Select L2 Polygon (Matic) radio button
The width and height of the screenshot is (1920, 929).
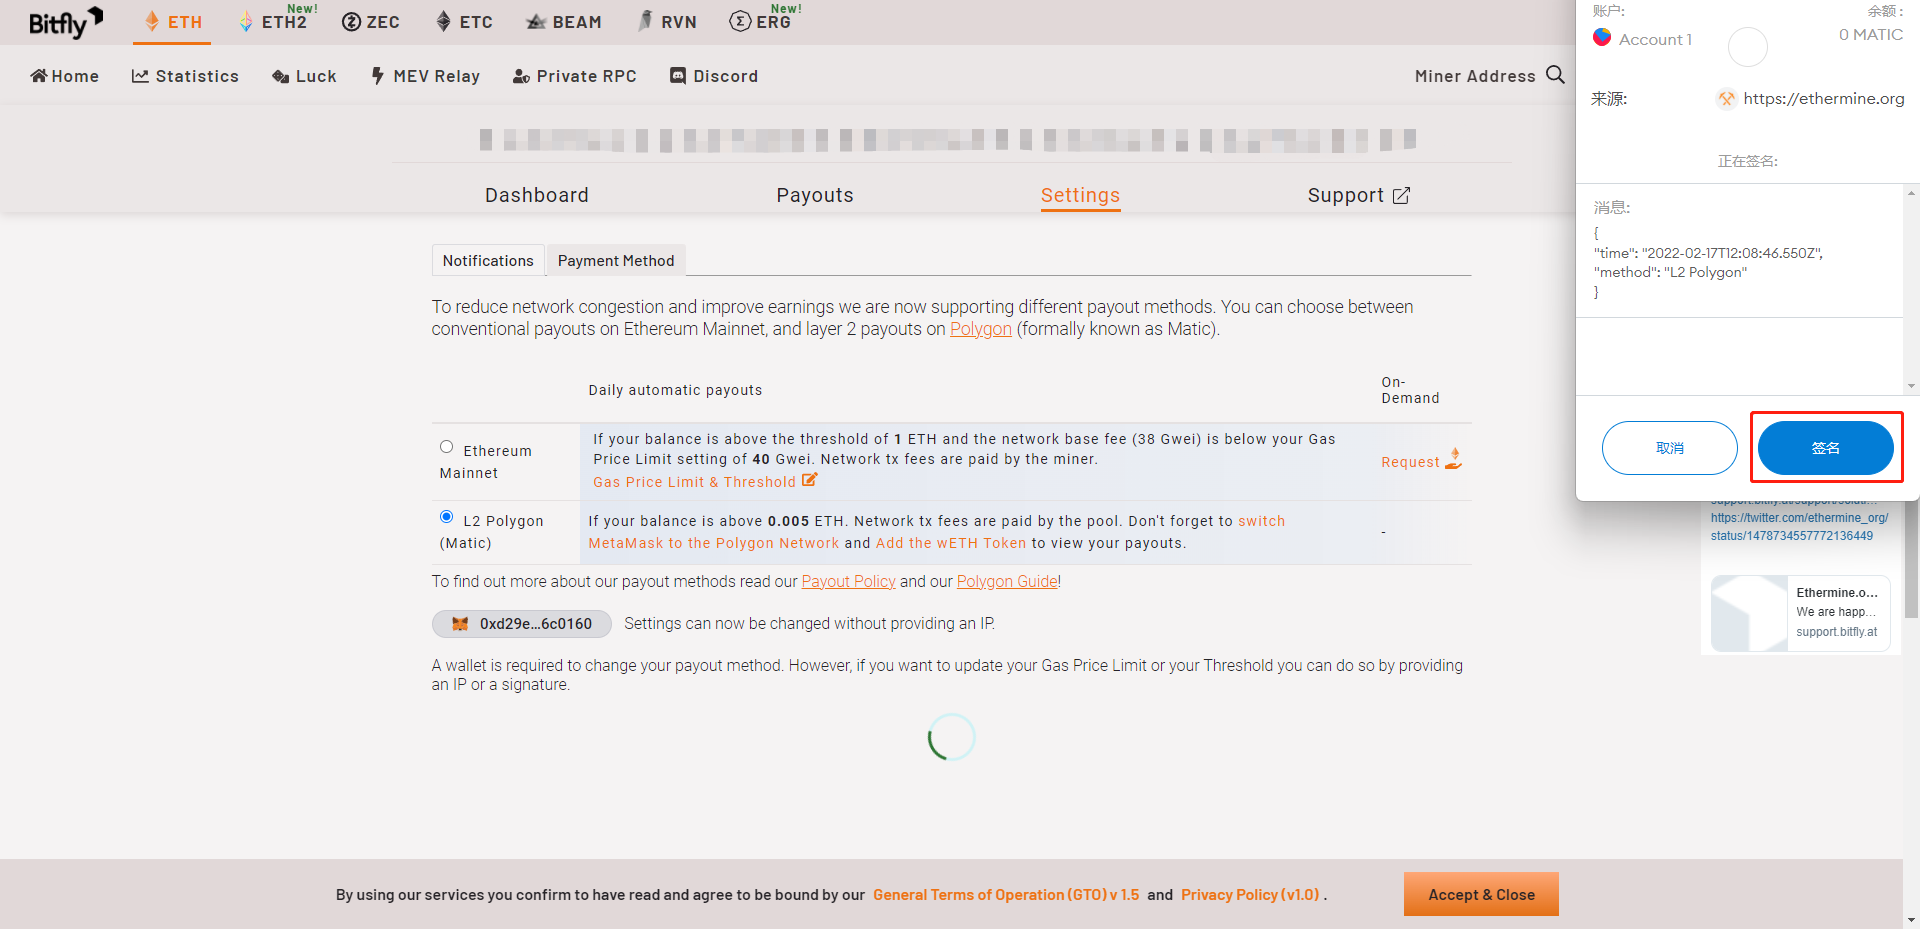446,517
